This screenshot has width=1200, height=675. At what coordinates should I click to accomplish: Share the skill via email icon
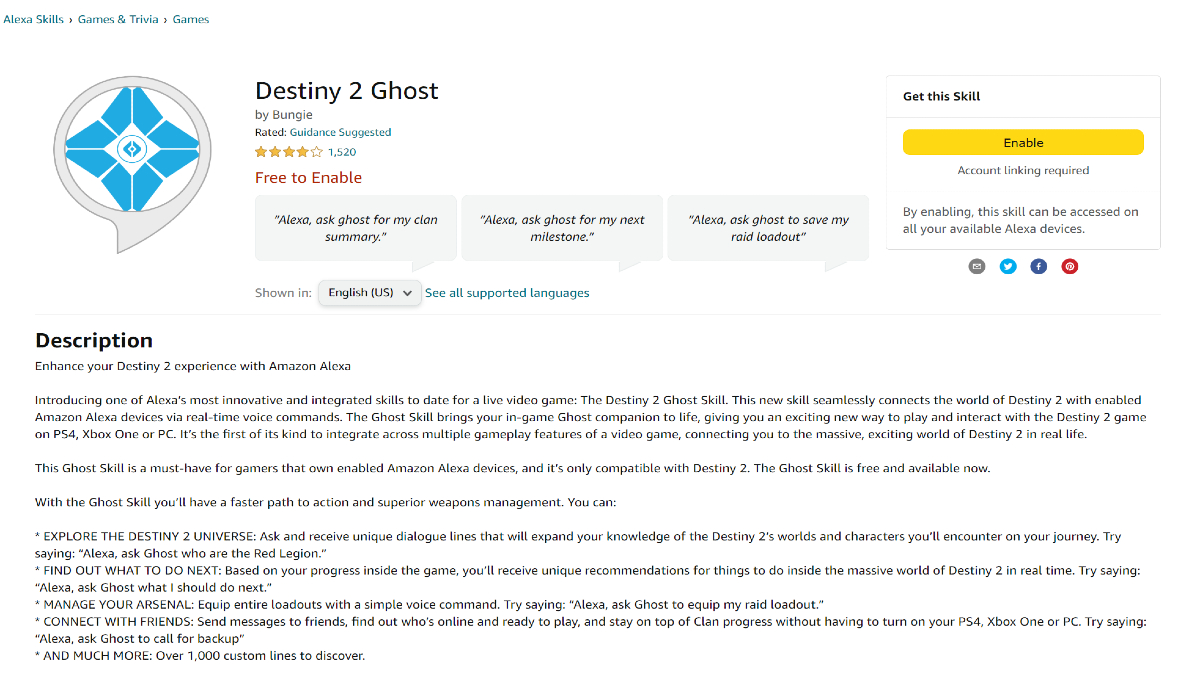[977, 266]
